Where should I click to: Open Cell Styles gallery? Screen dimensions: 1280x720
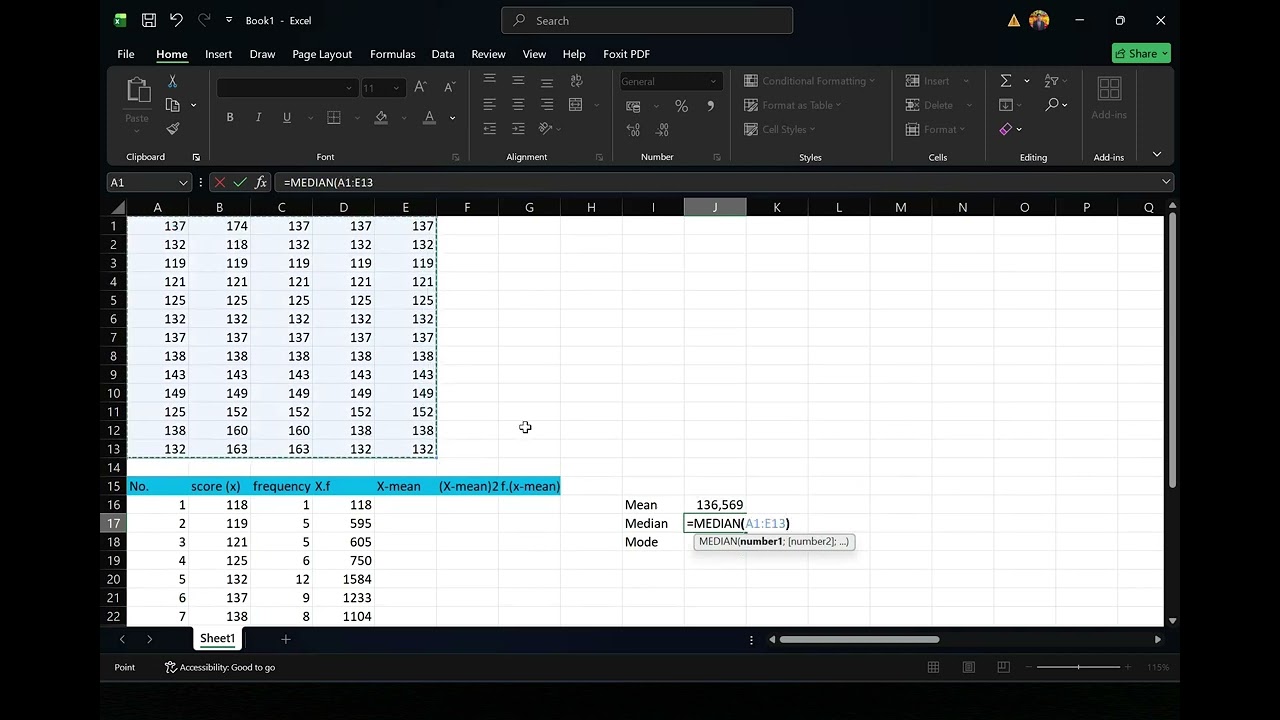click(x=780, y=129)
